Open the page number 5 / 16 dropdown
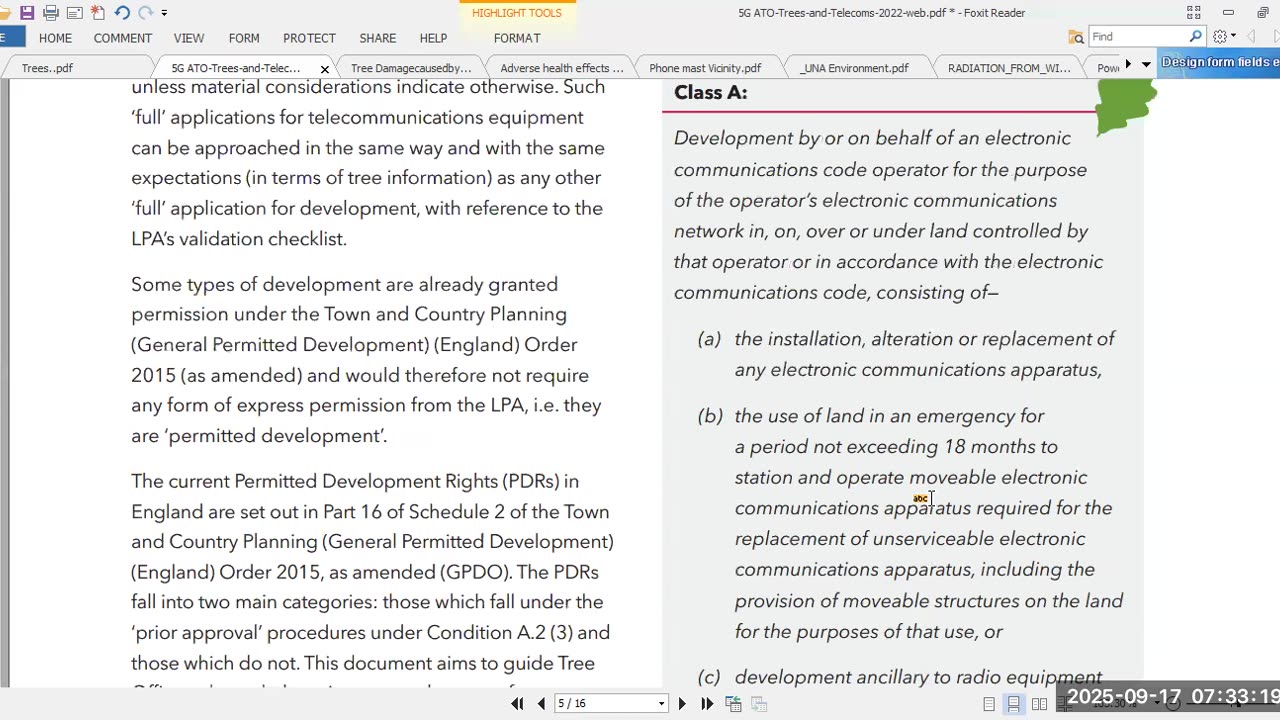The width and height of the screenshot is (1280, 720). tap(661, 704)
